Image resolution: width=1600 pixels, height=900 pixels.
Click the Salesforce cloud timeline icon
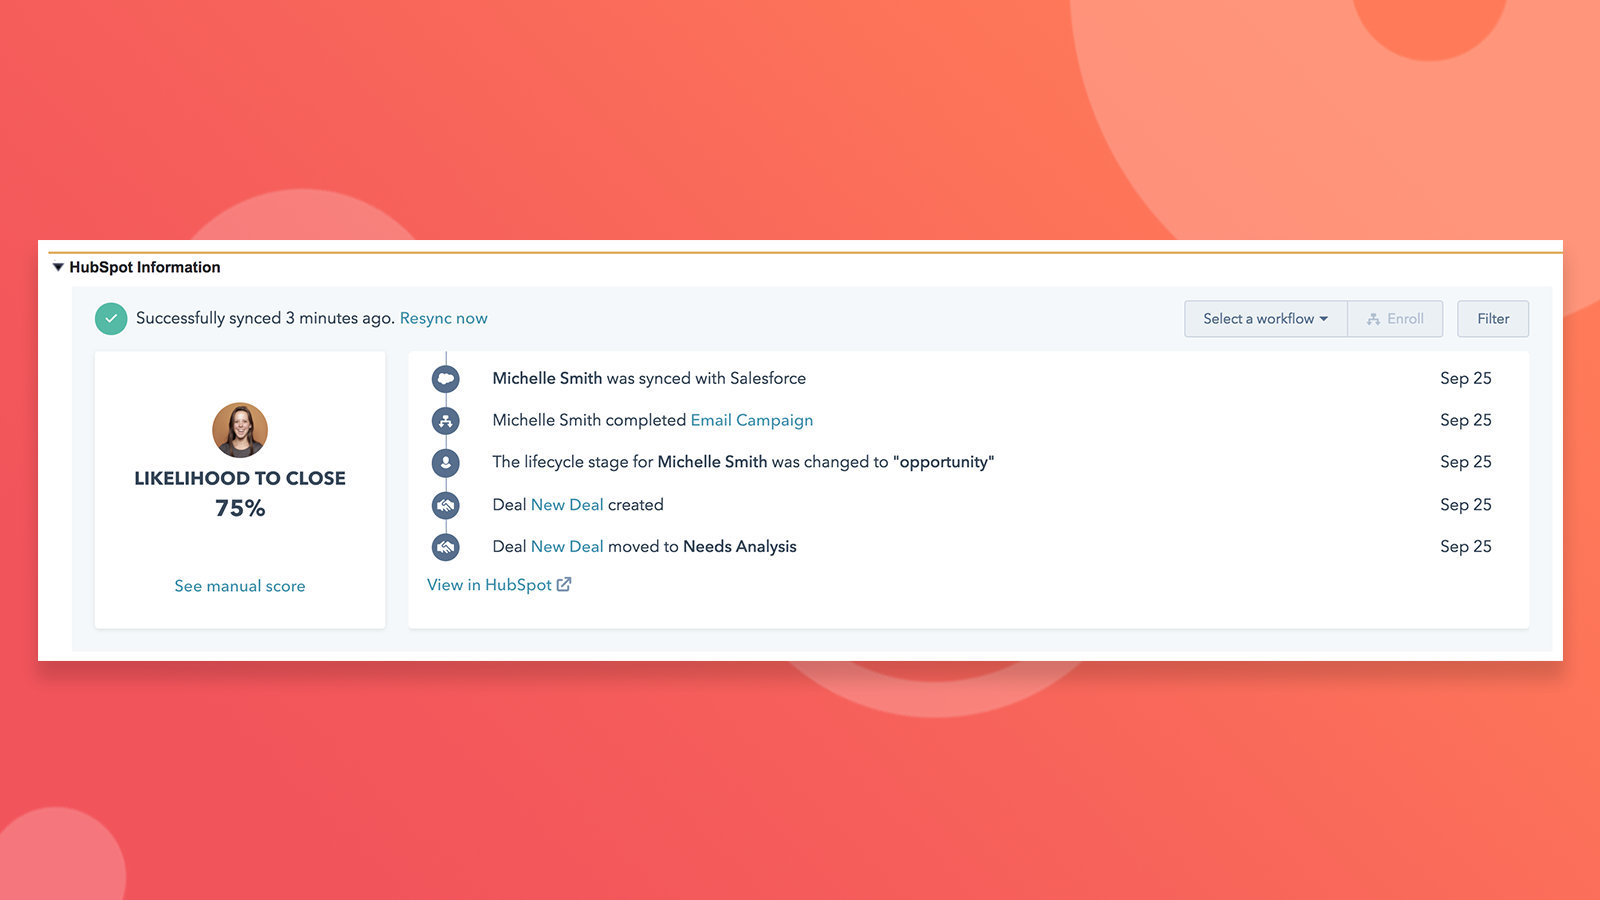[446, 379]
